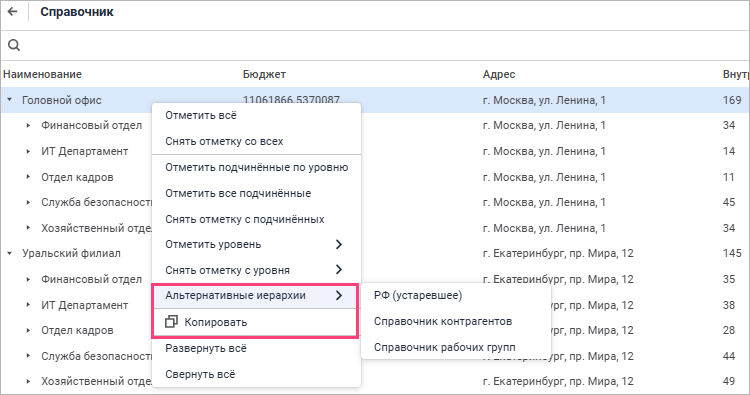Image resolution: width=750 pixels, height=395 pixels.
Task: Collapse the Уральский филиал node
Action: [10, 253]
